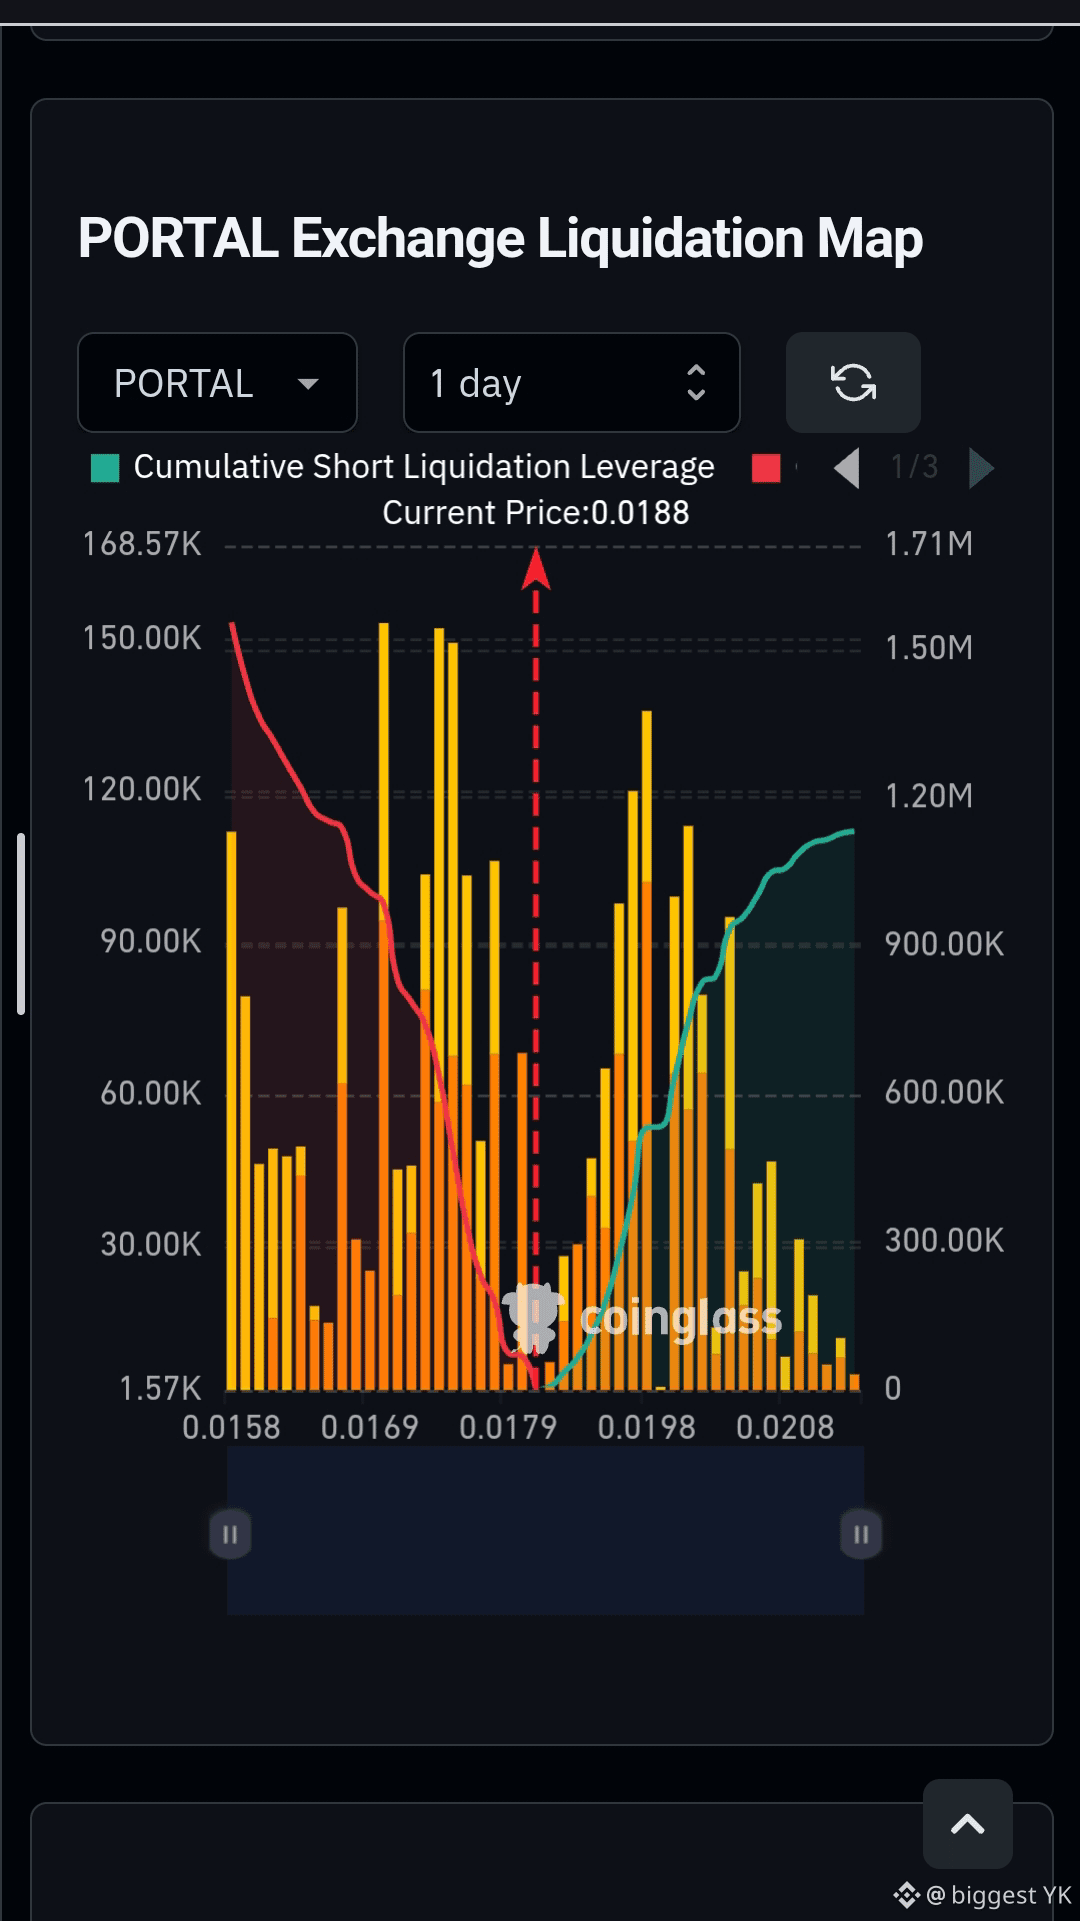The height and width of the screenshot is (1921, 1080).
Task: Click the 900.00K right axis label
Action: click(x=944, y=944)
